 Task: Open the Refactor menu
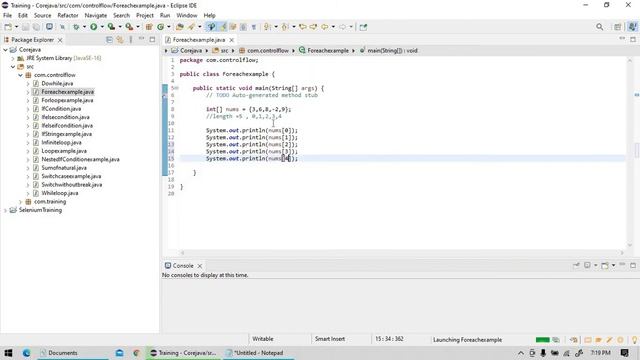click(x=68, y=15)
